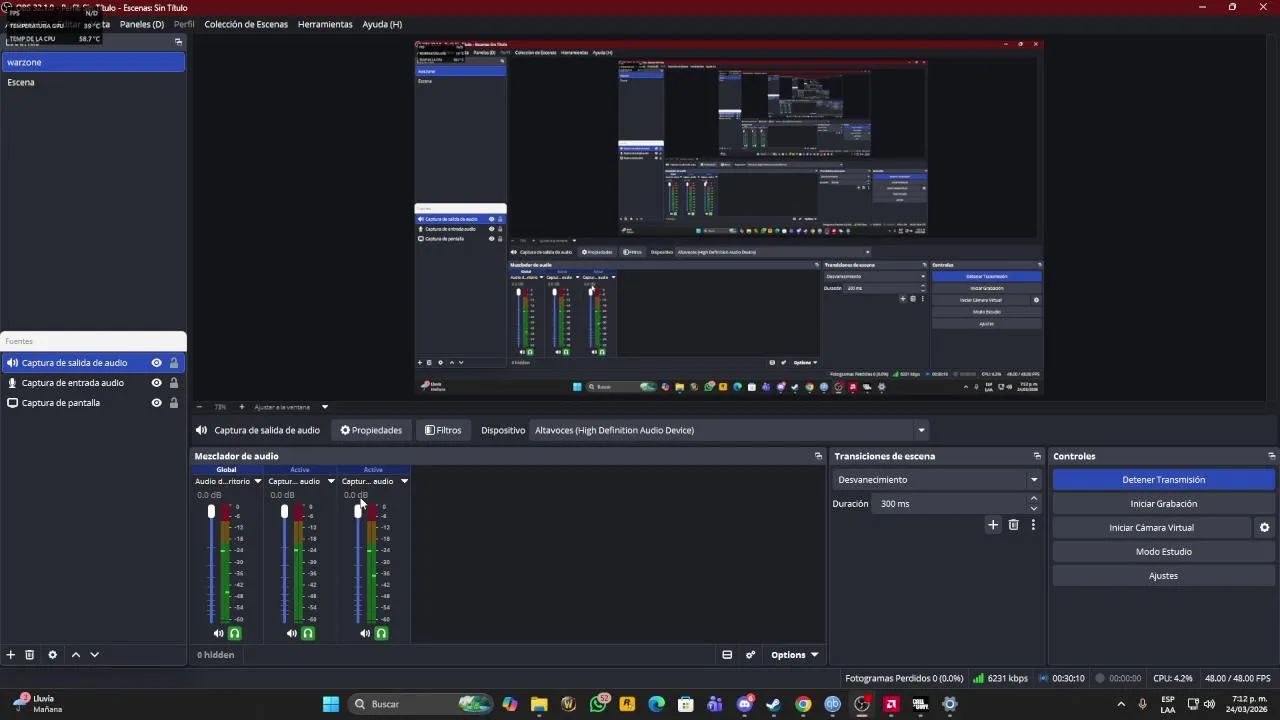Switch to Modo Estudio

pos(1163,552)
